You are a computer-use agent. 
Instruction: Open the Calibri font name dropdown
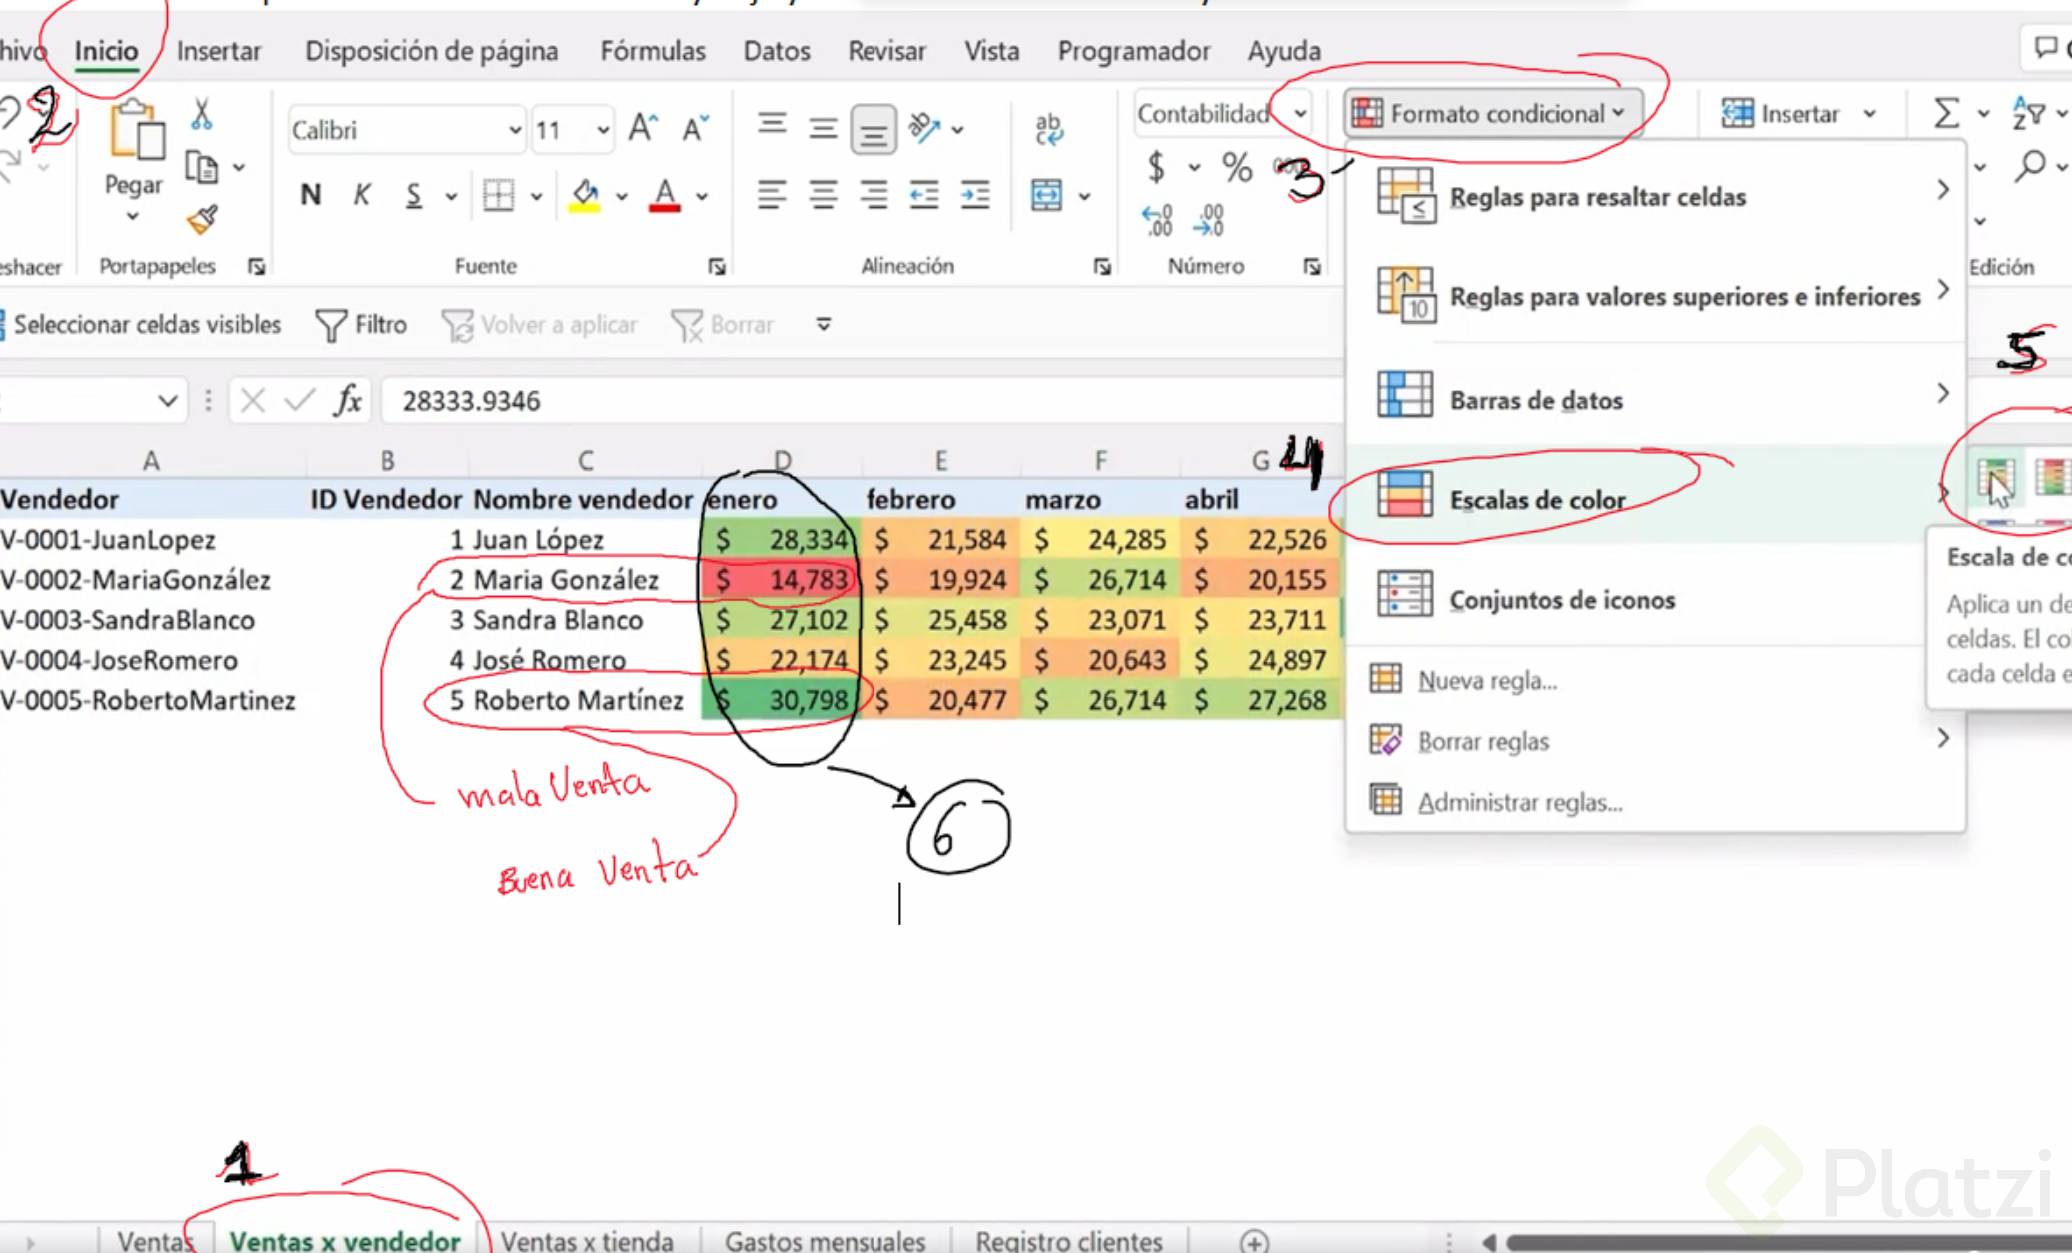click(514, 130)
